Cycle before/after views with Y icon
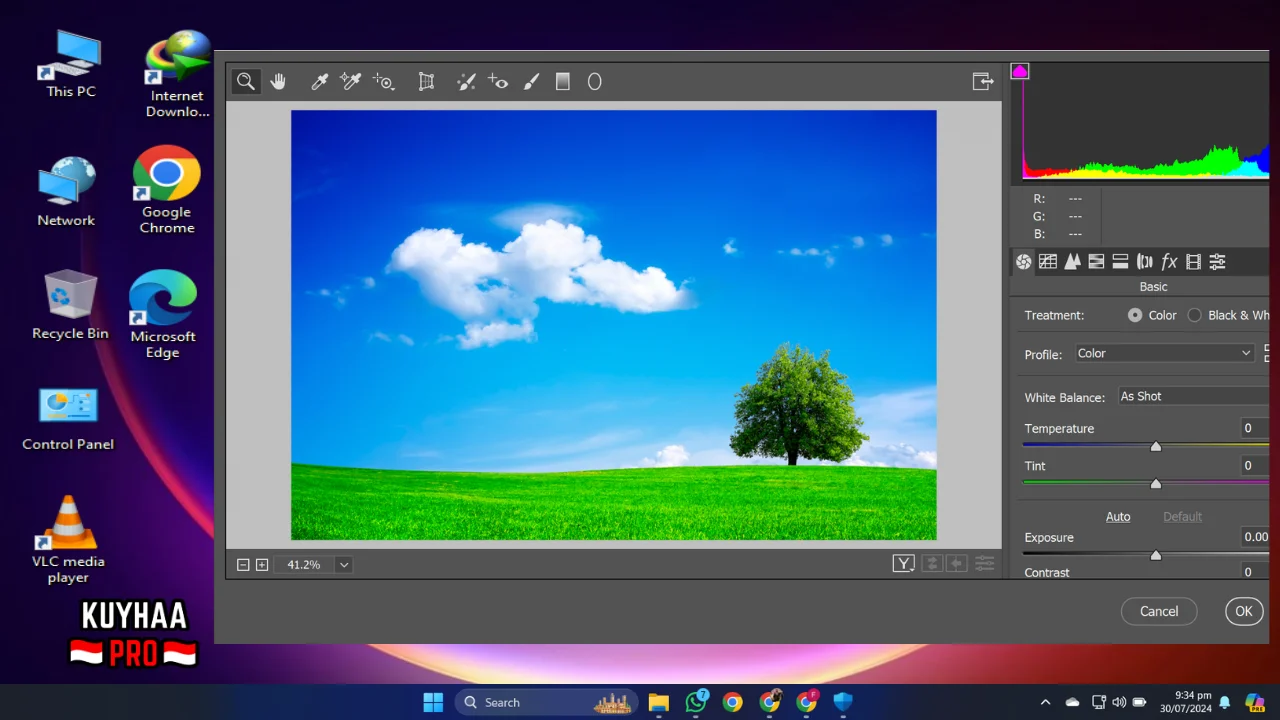The width and height of the screenshot is (1280, 720). (904, 564)
